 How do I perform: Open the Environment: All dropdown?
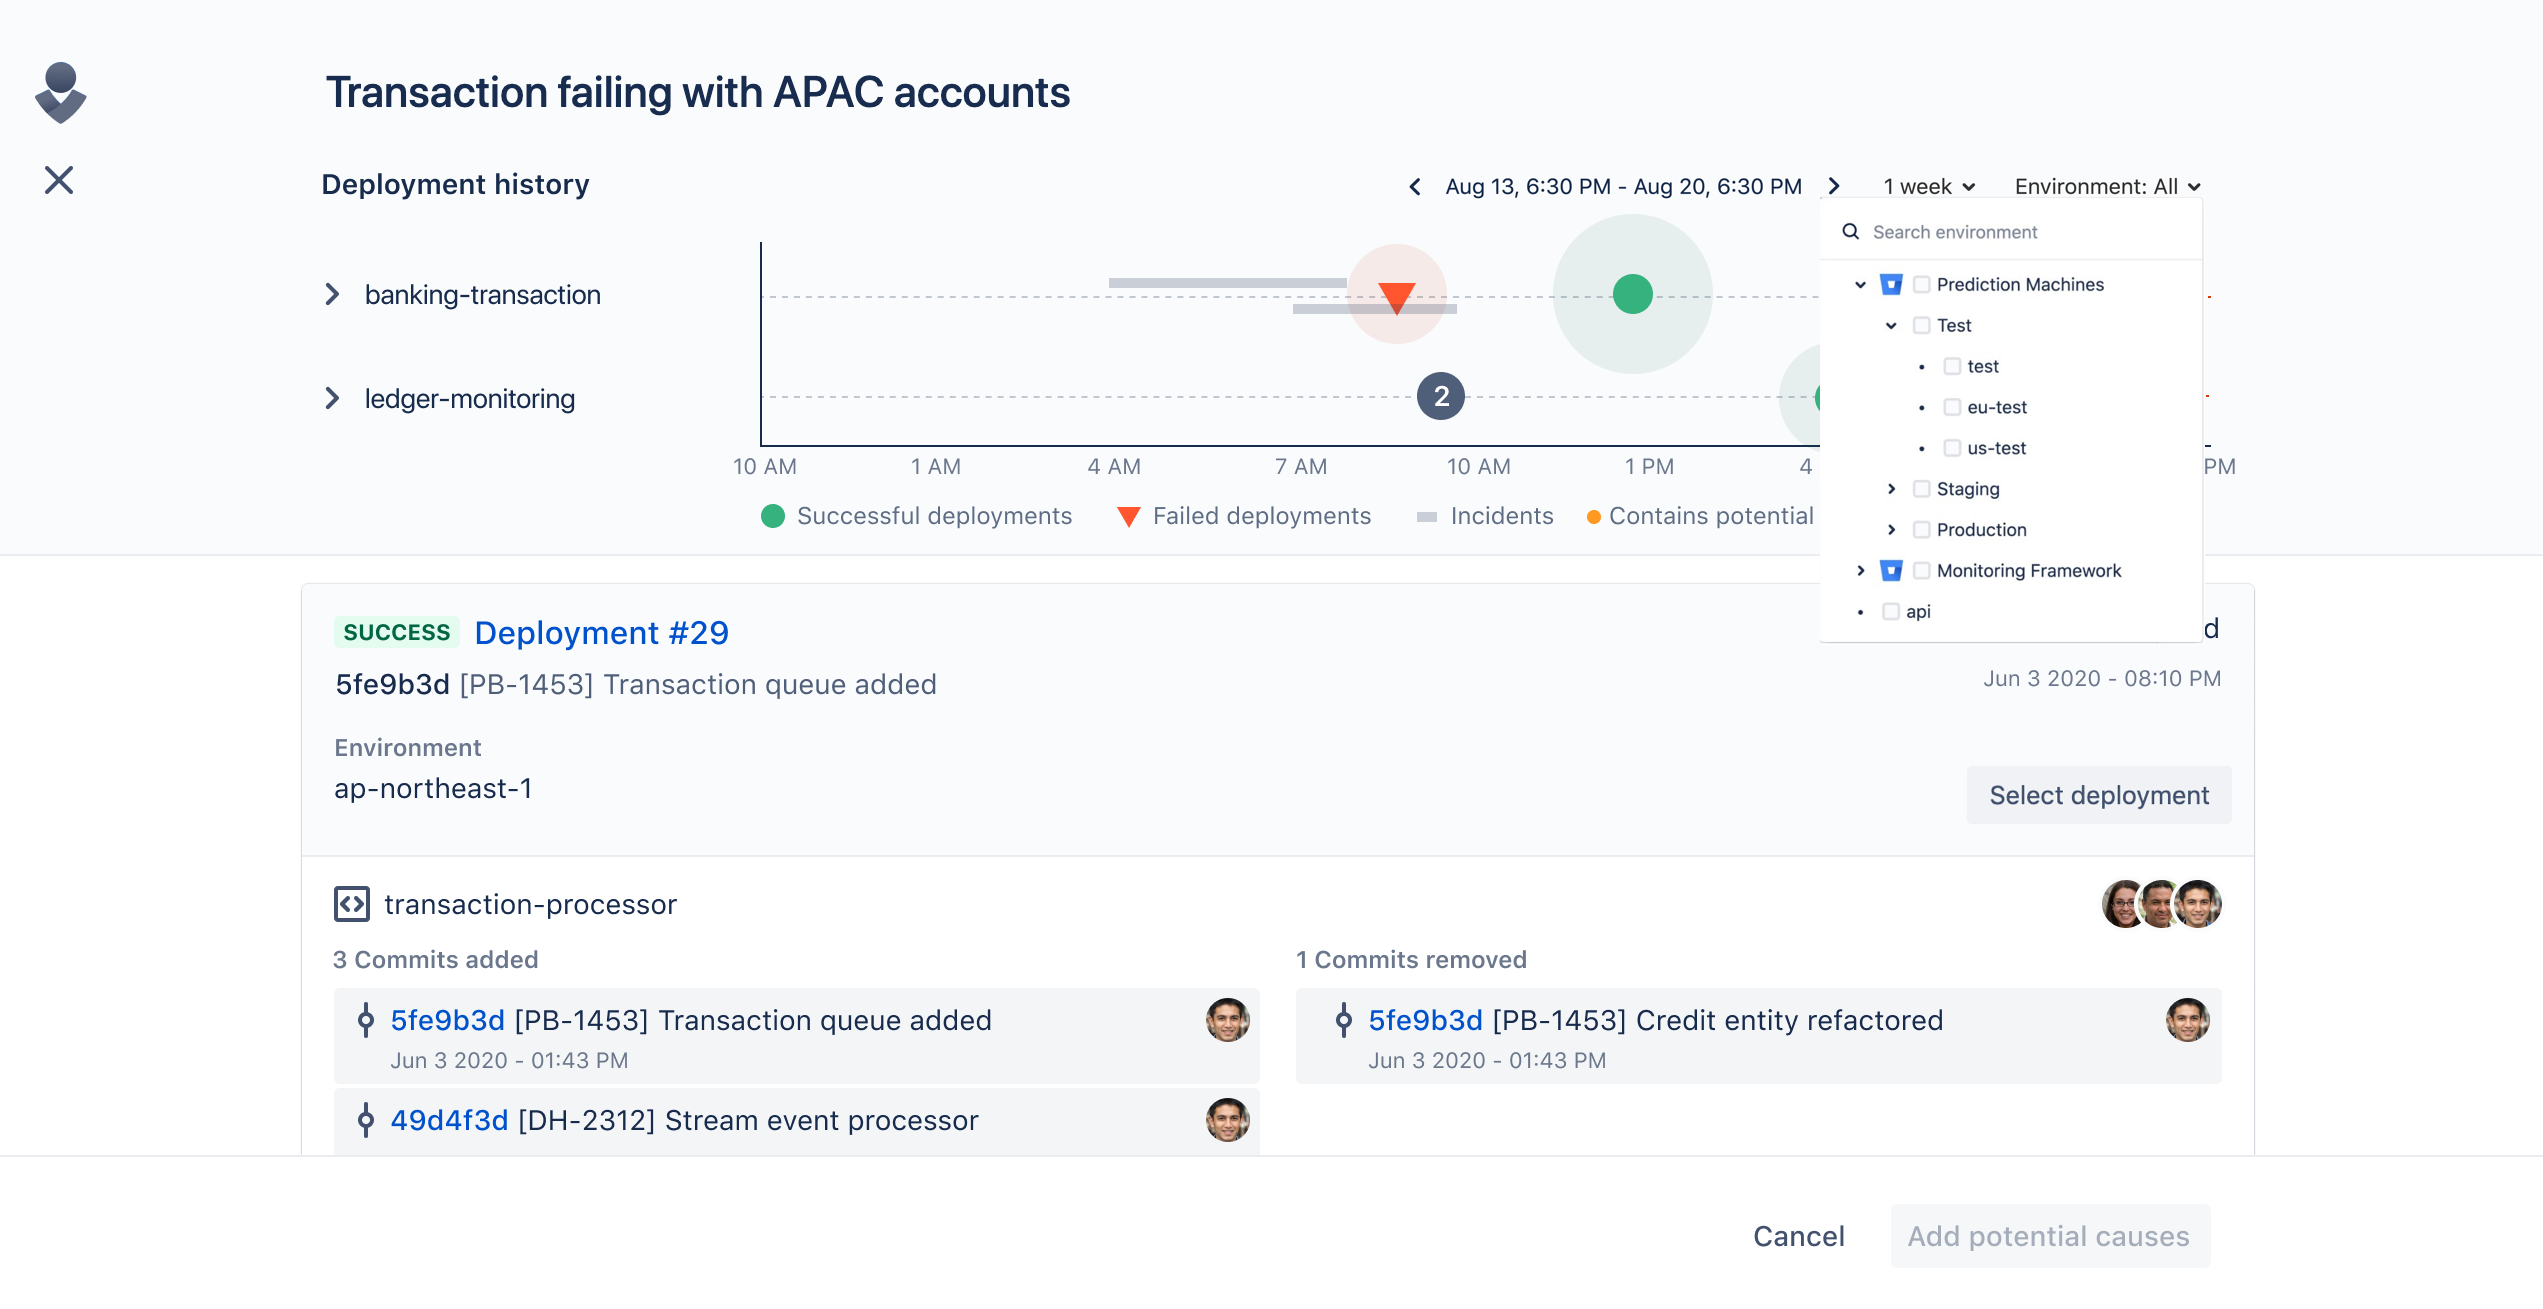[2108, 187]
